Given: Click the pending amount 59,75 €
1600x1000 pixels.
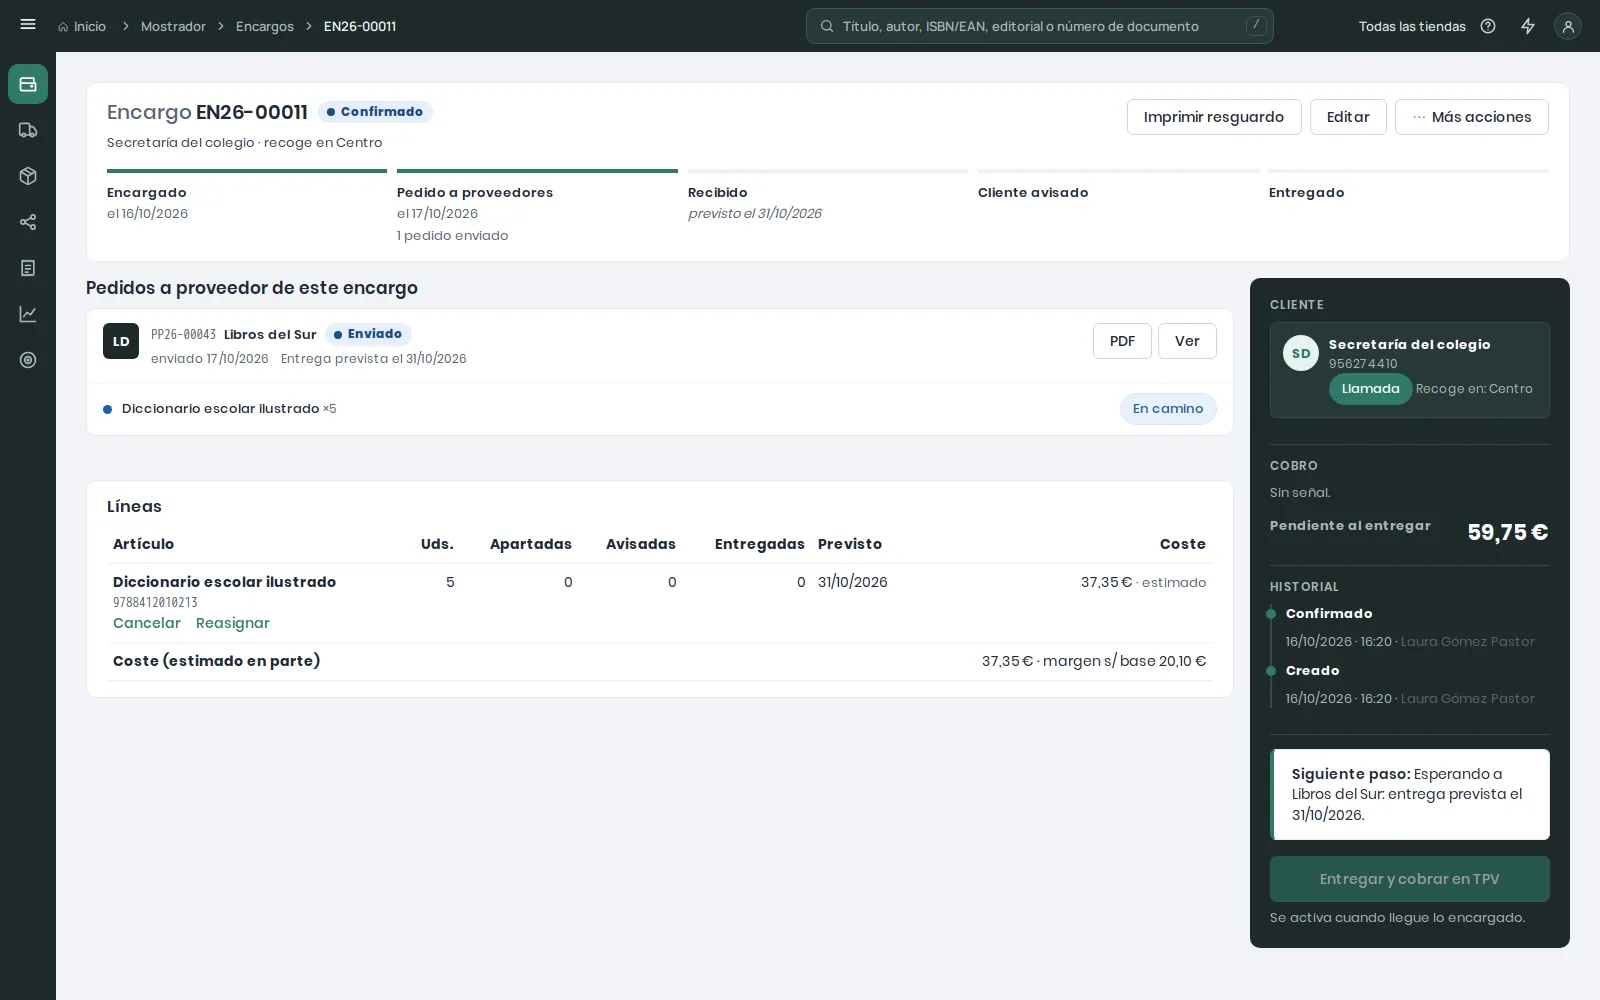Looking at the screenshot, I should [x=1508, y=532].
